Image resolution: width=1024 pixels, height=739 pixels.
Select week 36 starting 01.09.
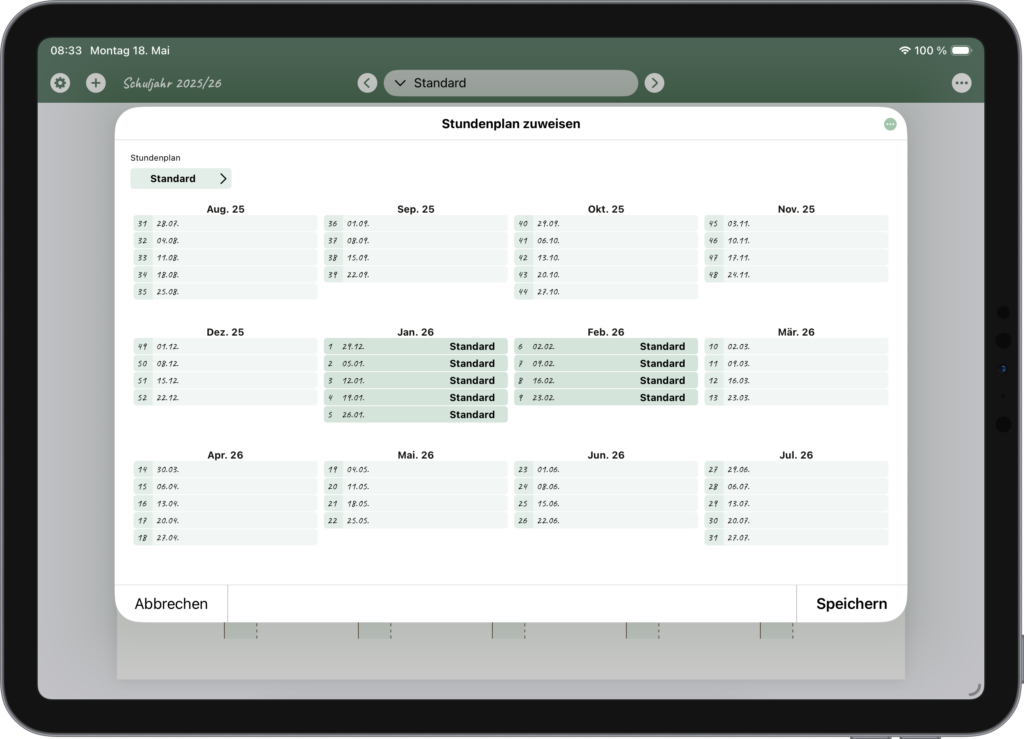(x=415, y=223)
